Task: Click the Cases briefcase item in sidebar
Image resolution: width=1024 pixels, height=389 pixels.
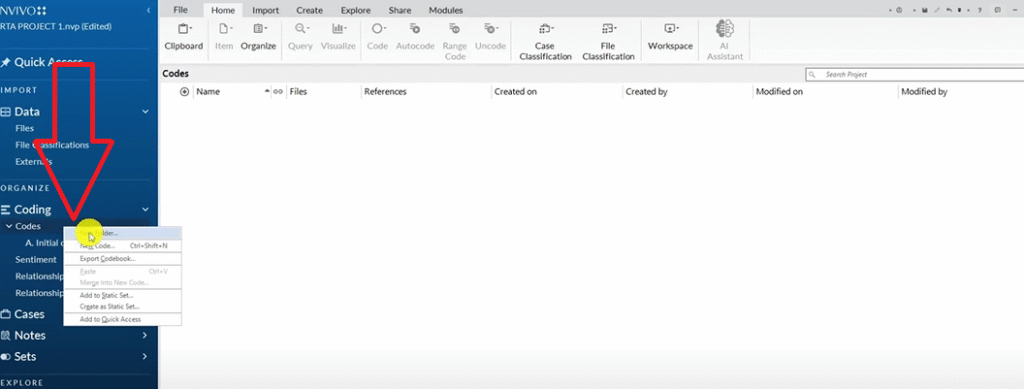Action: (23, 314)
